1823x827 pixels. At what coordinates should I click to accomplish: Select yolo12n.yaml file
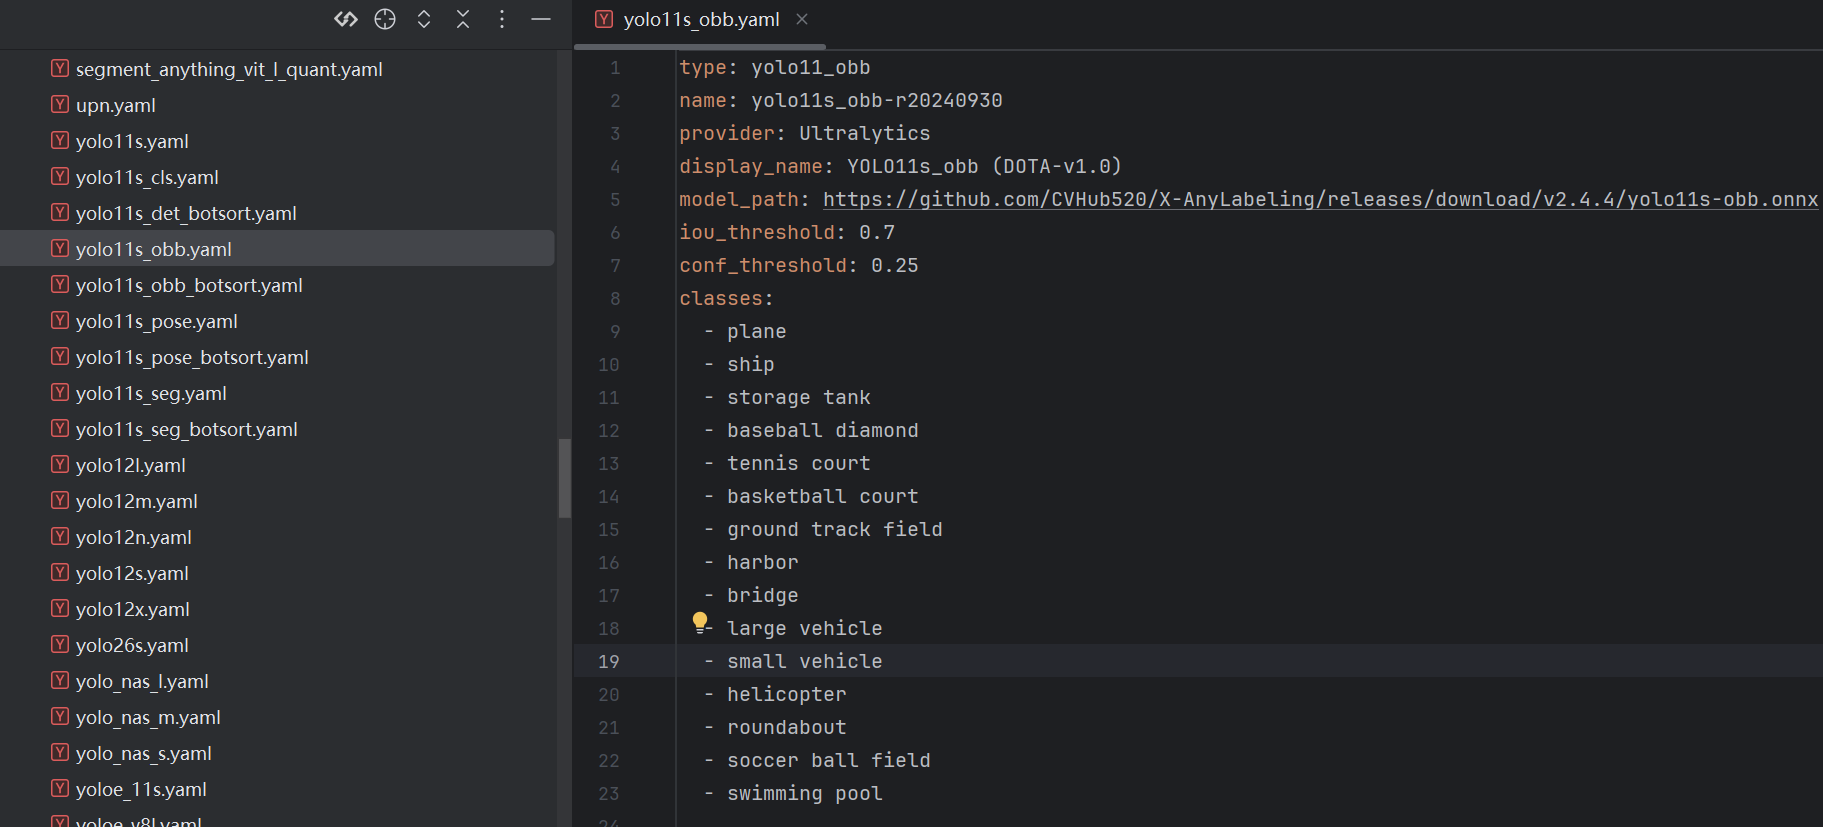[134, 537]
